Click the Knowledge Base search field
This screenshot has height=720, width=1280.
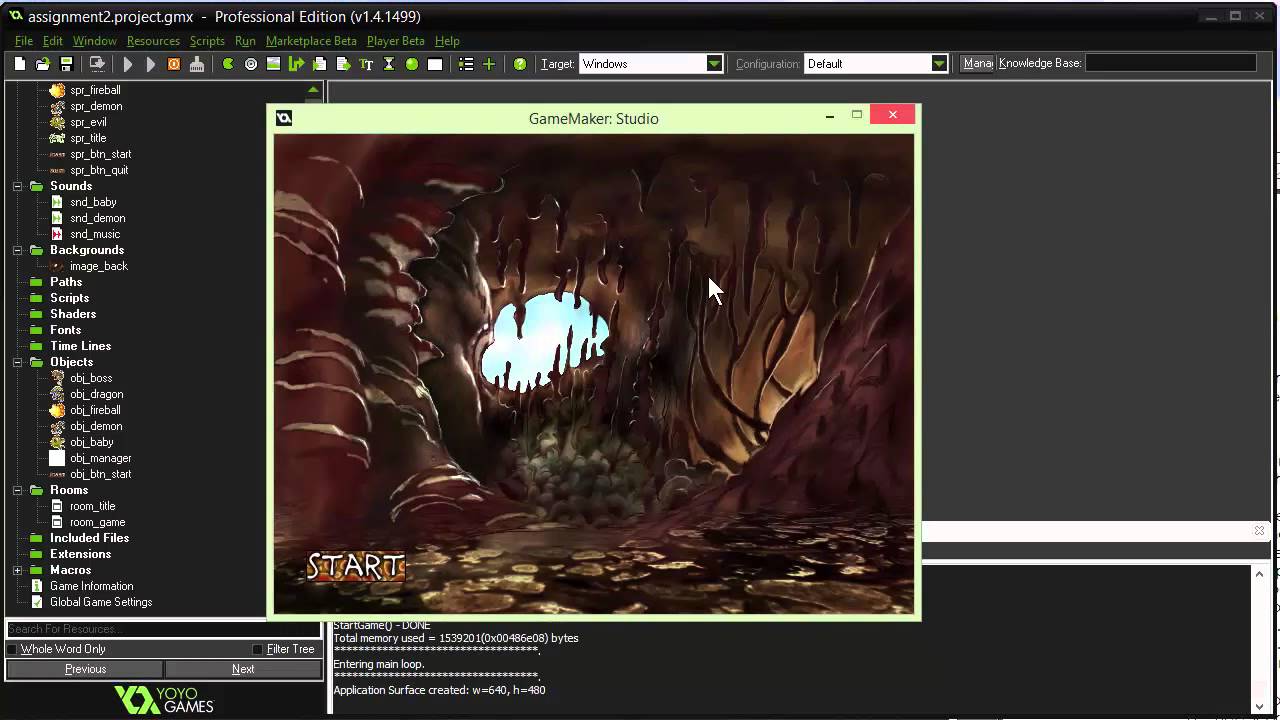[1170, 63]
